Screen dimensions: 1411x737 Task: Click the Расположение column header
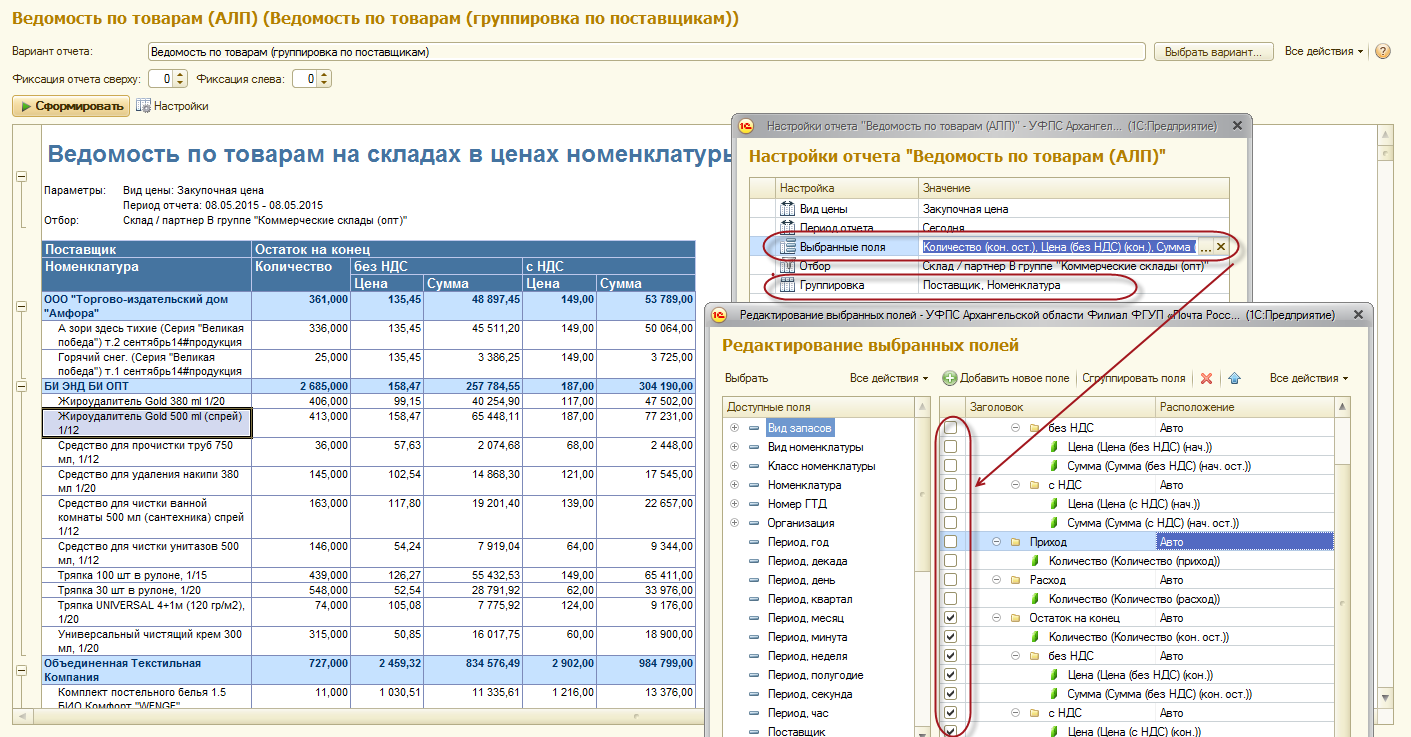click(1243, 407)
